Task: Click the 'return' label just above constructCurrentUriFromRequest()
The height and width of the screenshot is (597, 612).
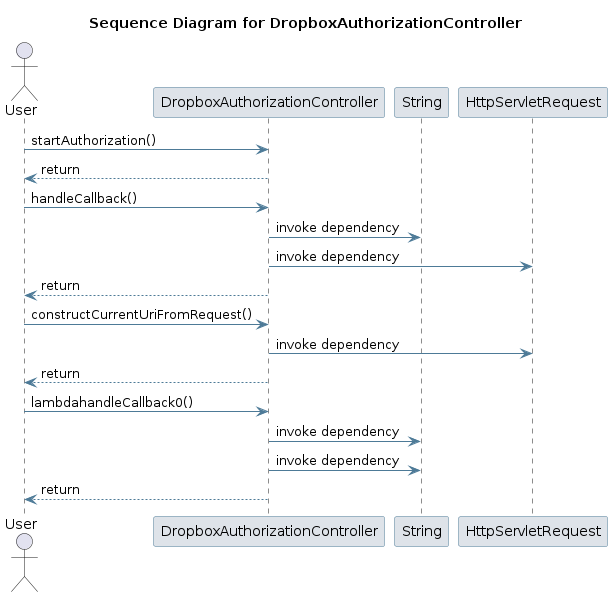Action: 60,286
